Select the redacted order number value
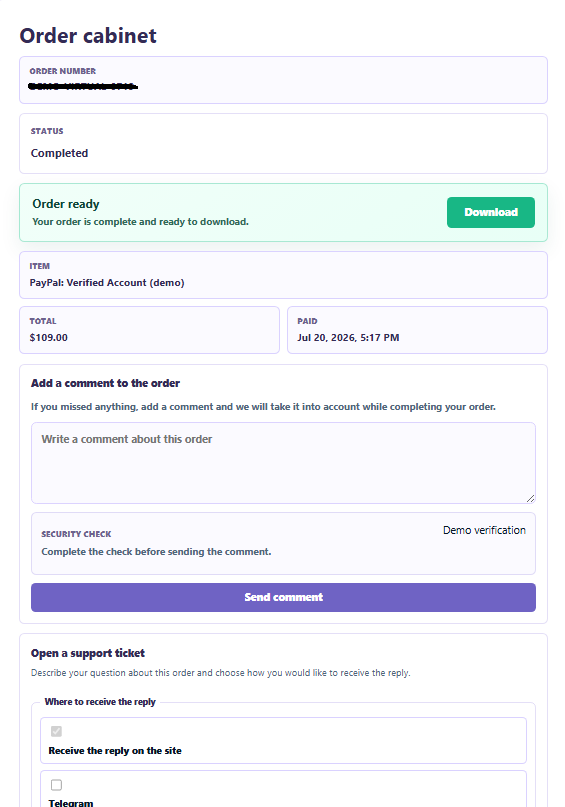 tap(83, 86)
